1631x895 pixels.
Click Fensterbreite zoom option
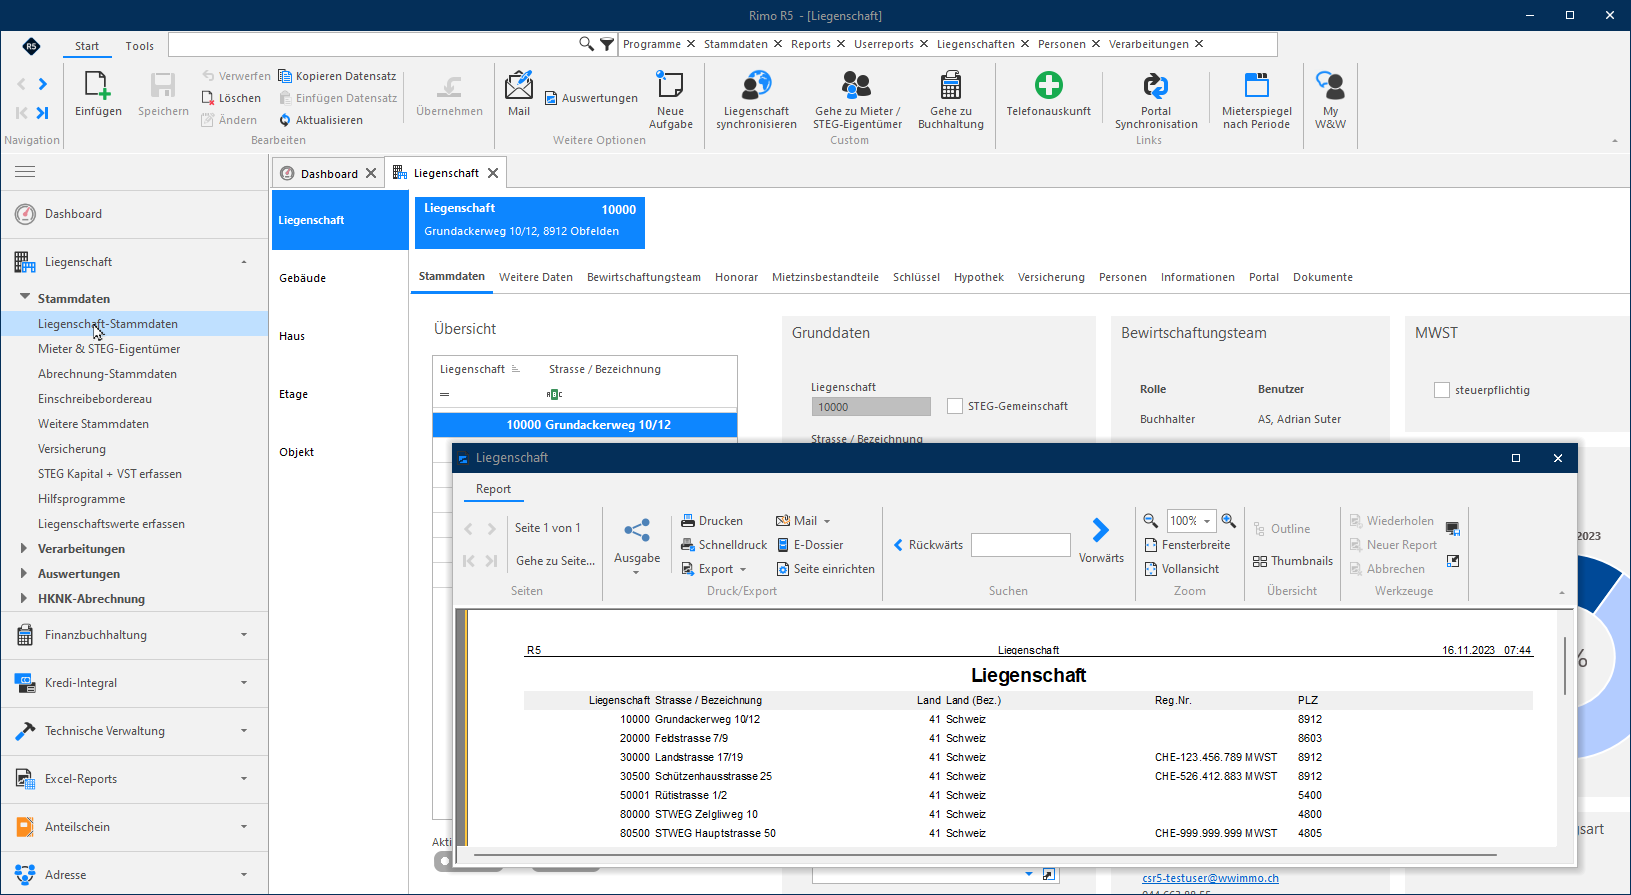(1187, 545)
